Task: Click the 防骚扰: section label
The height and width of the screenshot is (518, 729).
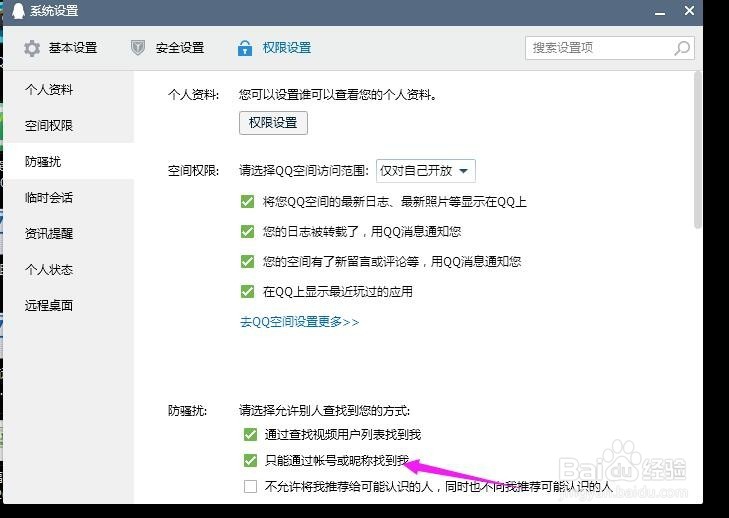Action: pos(187,411)
